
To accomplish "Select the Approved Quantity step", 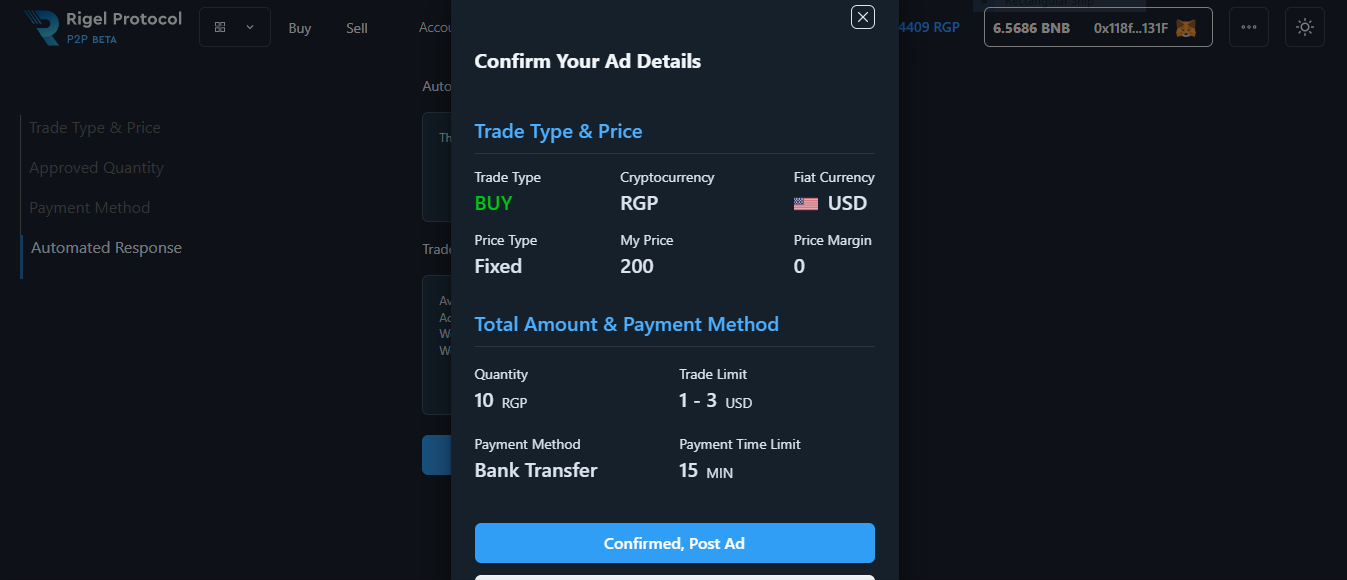I will pyautogui.click(x=96, y=168).
